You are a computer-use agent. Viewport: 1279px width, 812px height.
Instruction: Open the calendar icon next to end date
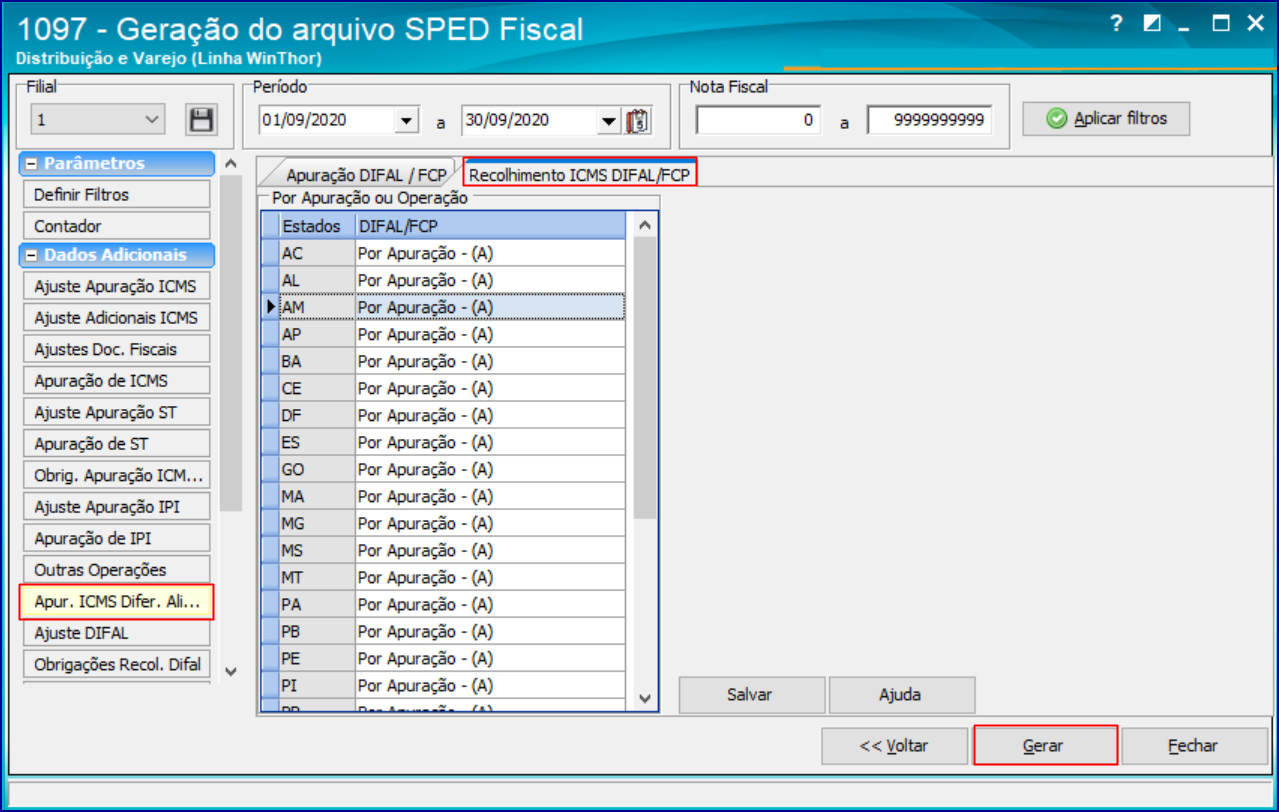click(x=637, y=120)
